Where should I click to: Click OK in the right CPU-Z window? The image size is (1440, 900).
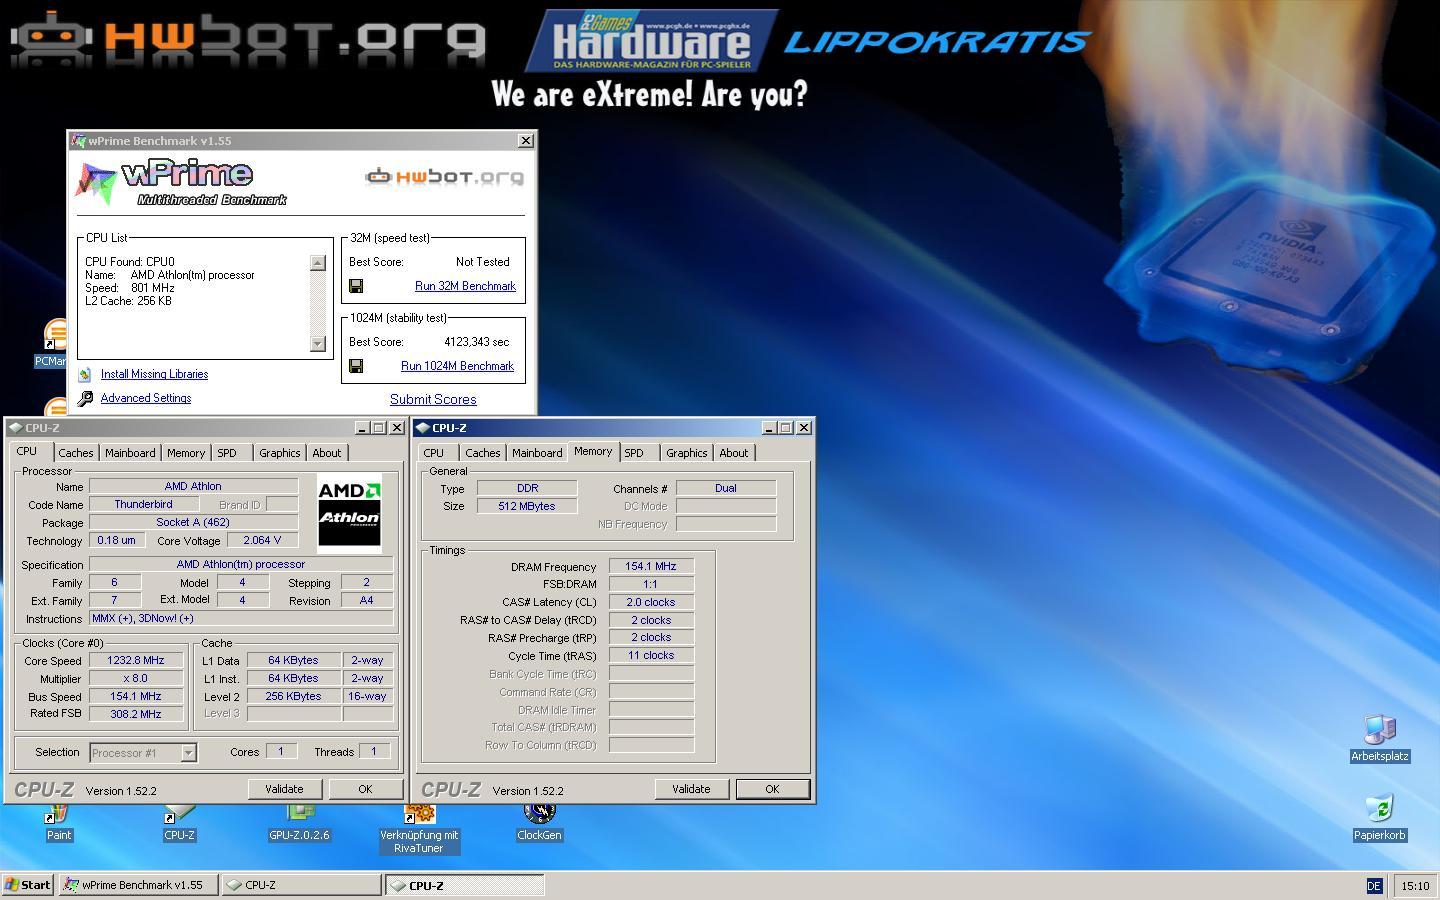click(772, 789)
